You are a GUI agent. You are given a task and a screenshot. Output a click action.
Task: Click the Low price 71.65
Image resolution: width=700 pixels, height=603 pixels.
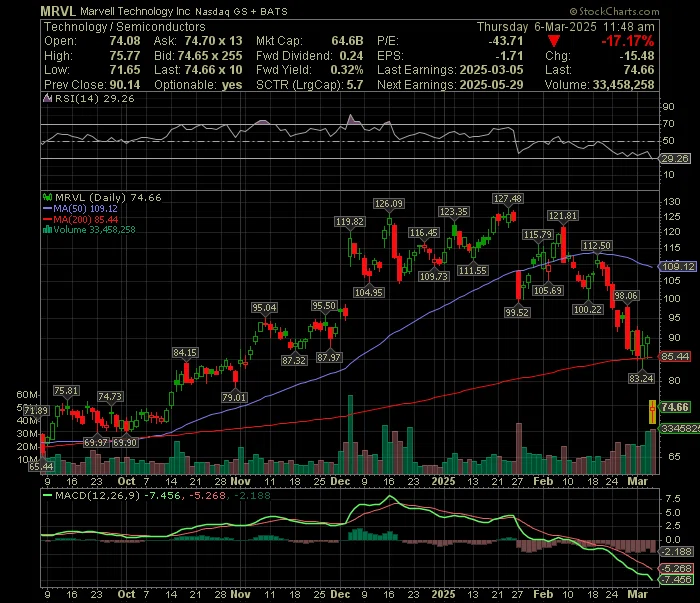coord(125,70)
